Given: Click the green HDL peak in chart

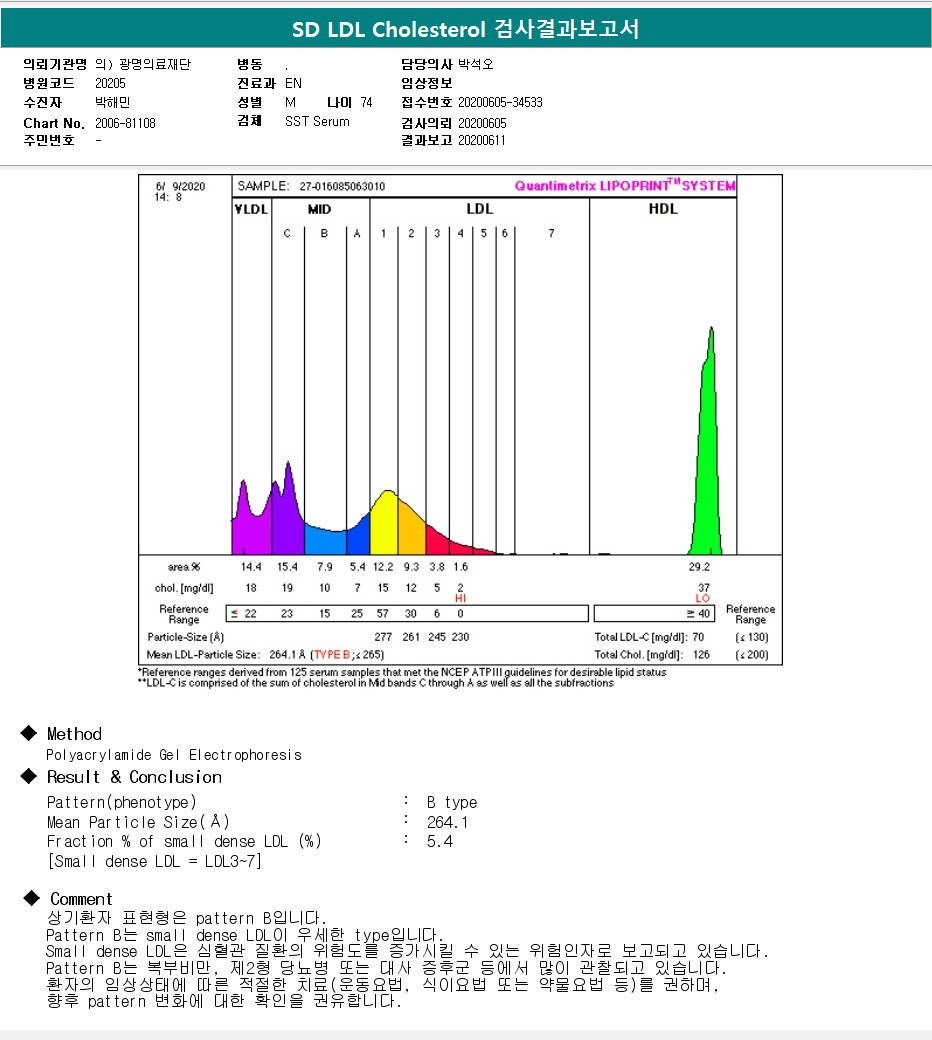Looking at the screenshot, I should click(x=707, y=464).
